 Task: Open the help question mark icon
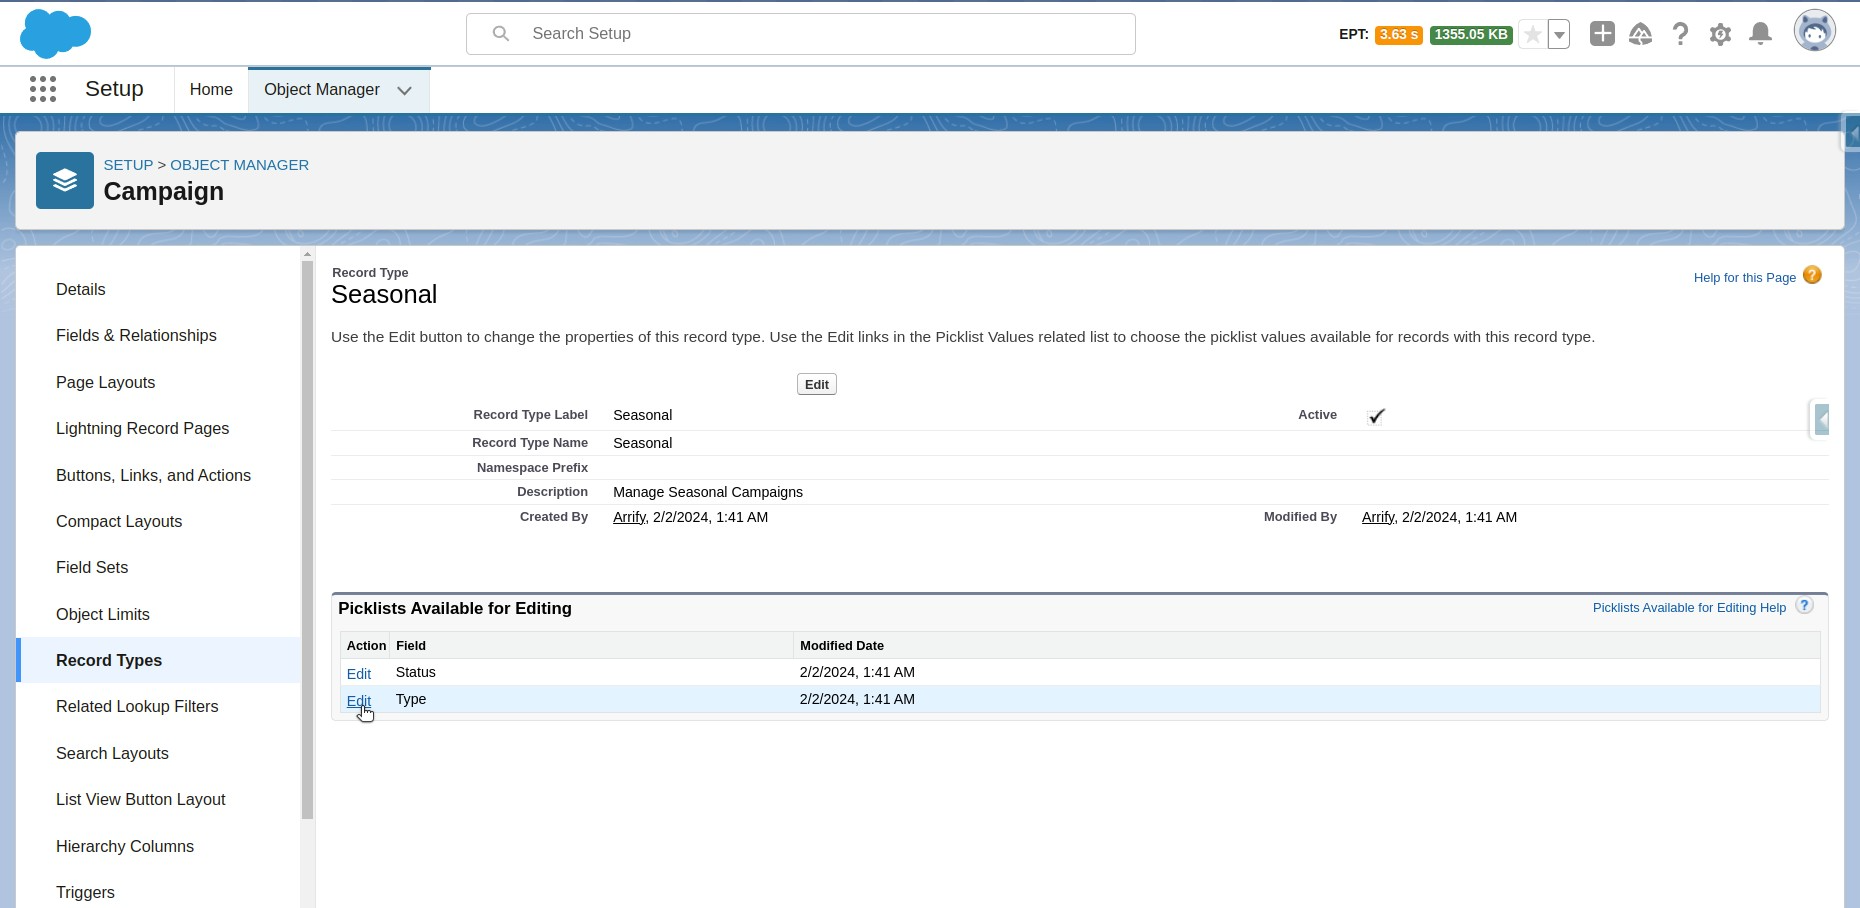[x=1681, y=34]
